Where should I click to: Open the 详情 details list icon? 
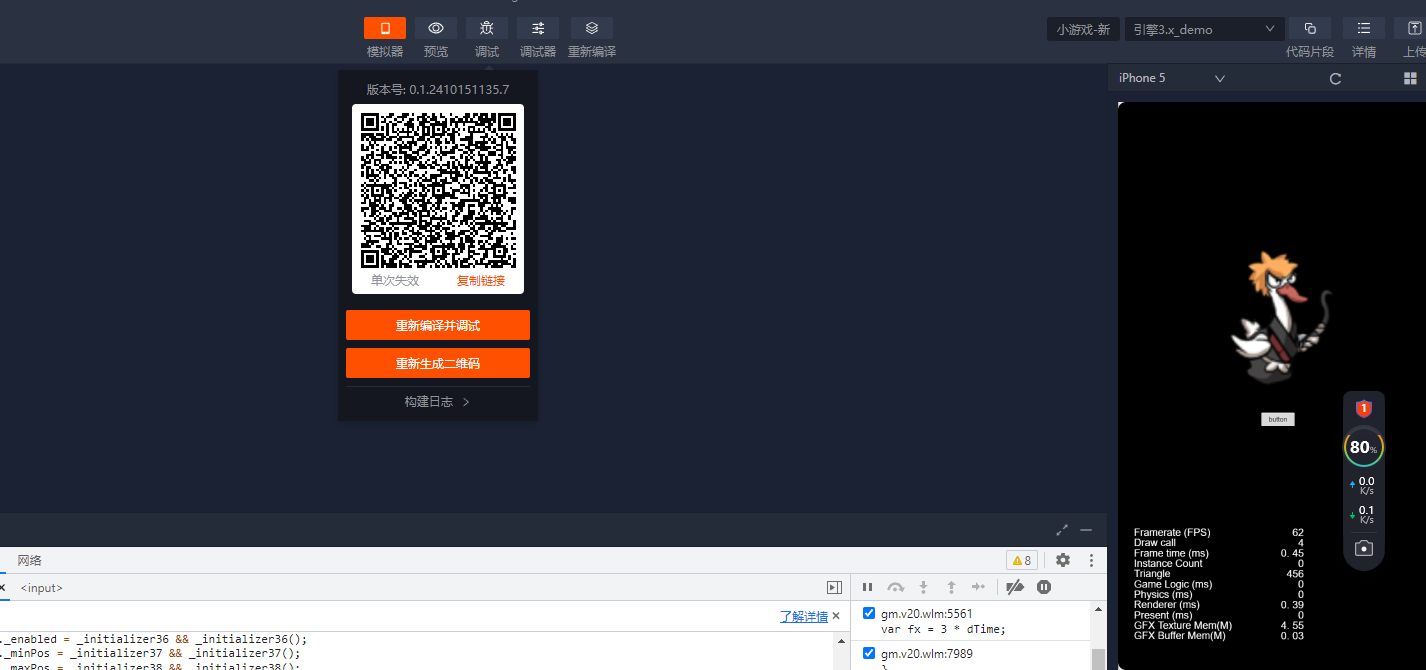point(1364,28)
